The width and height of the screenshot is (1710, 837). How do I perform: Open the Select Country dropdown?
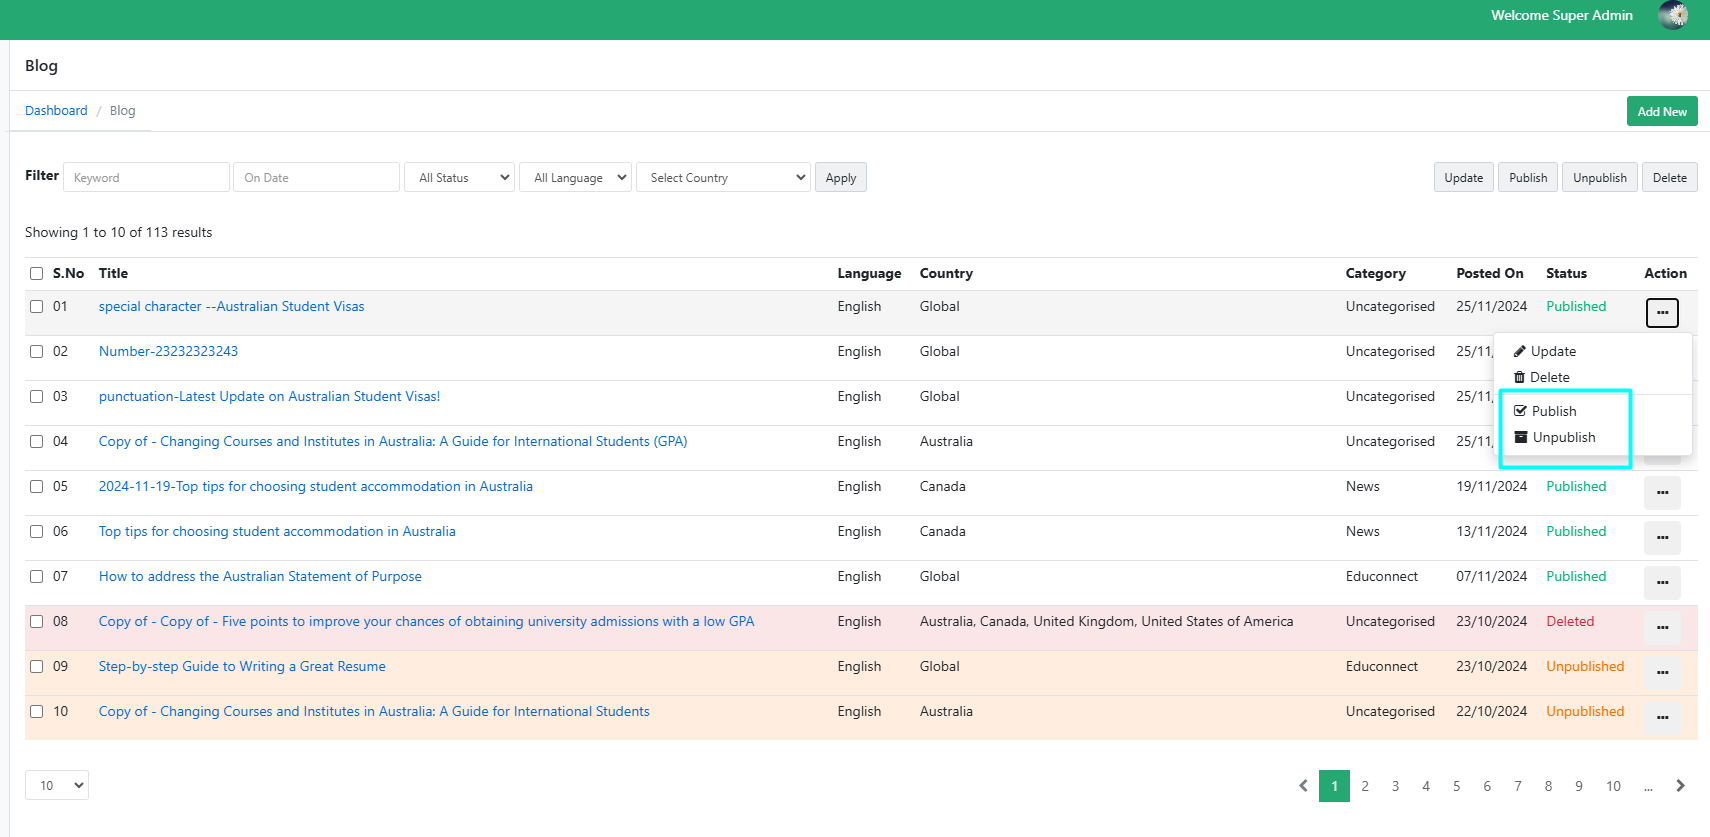[x=723, y=178]
